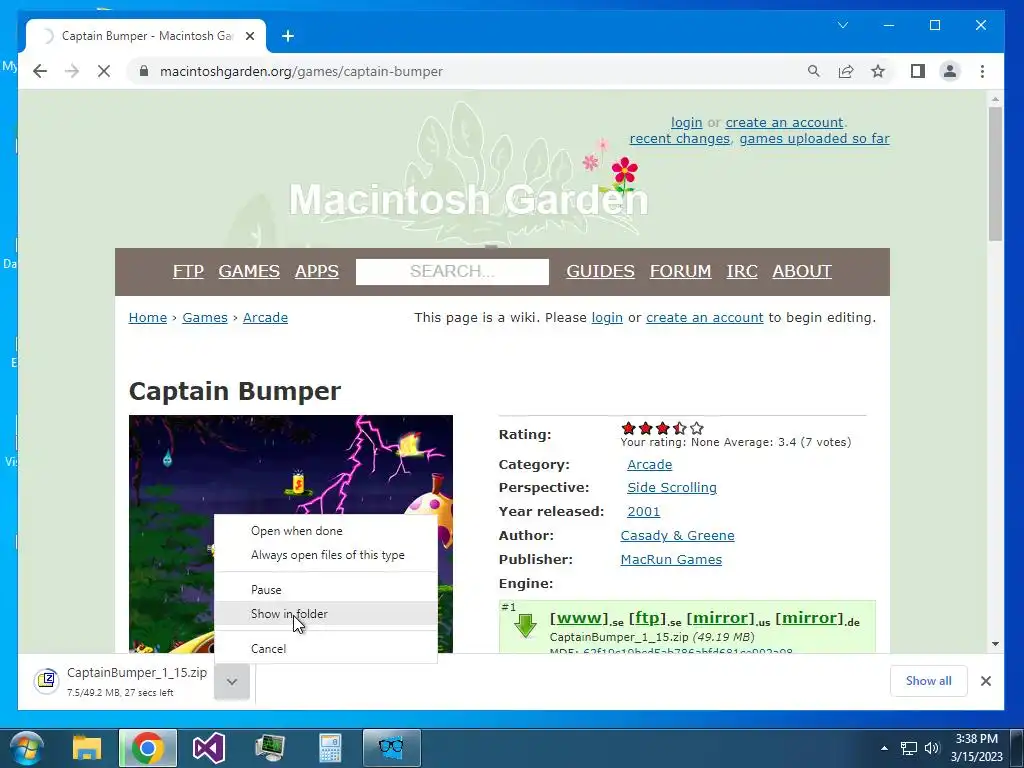Screen dimensions: 1024x768
Task: Show hidden tray icons arrow
Action: pos(884,748)
